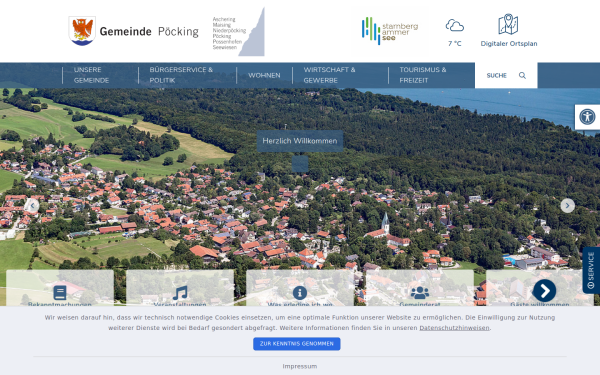
Task: Click the district list silhouette graphic
Action: coord(238,33)
